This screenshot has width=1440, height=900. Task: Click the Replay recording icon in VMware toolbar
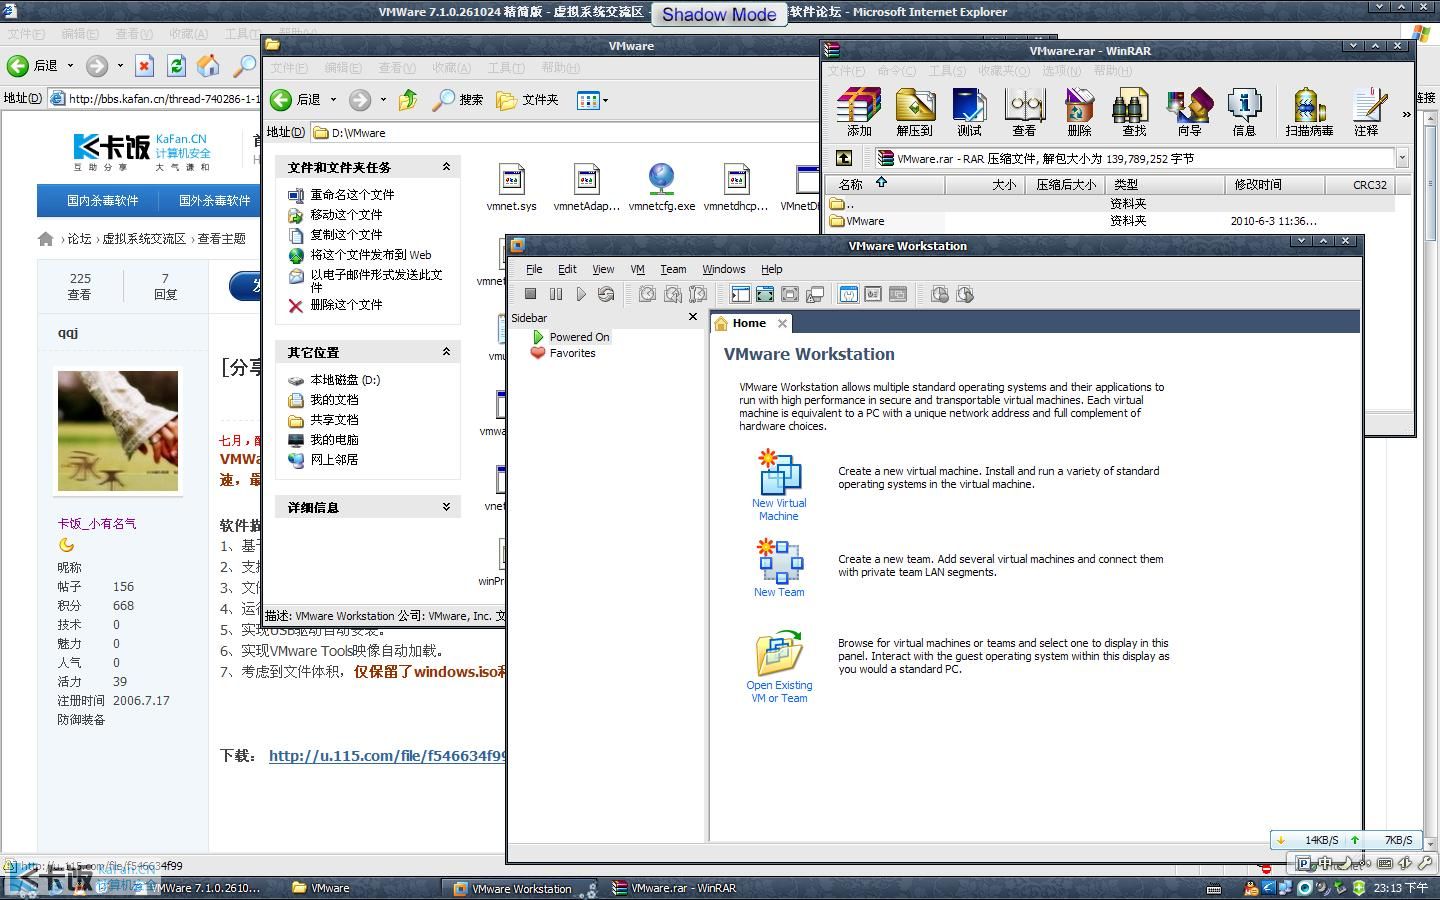pyautogui.click(x=965, y=294)
